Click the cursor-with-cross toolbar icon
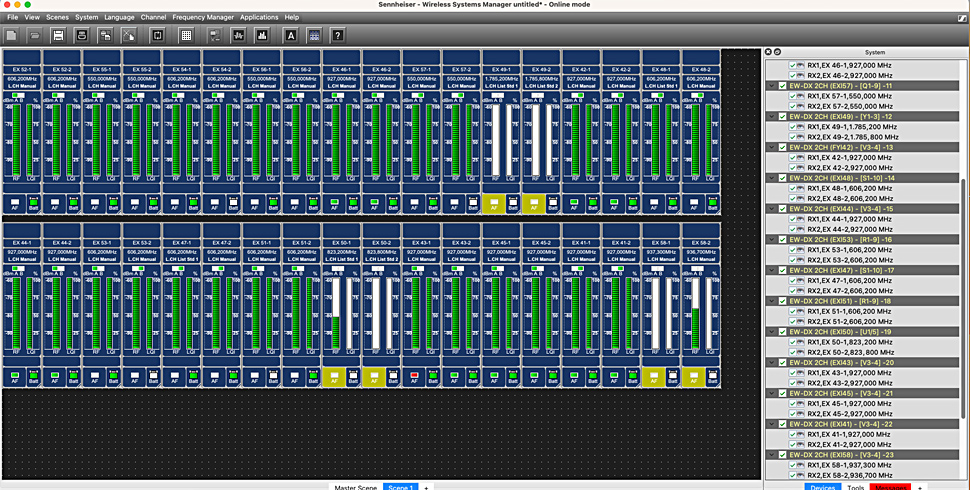Image resolution: width=970 pixels, height=490 pixels. point(127,35)
